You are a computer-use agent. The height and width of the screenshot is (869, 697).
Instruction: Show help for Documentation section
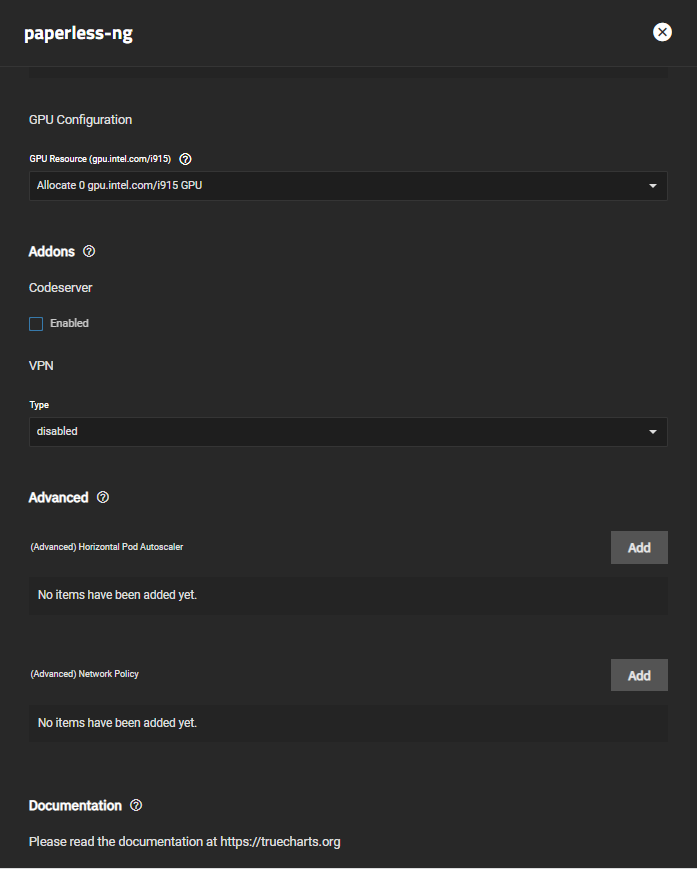pyautogui.click(x=136, y=805)
